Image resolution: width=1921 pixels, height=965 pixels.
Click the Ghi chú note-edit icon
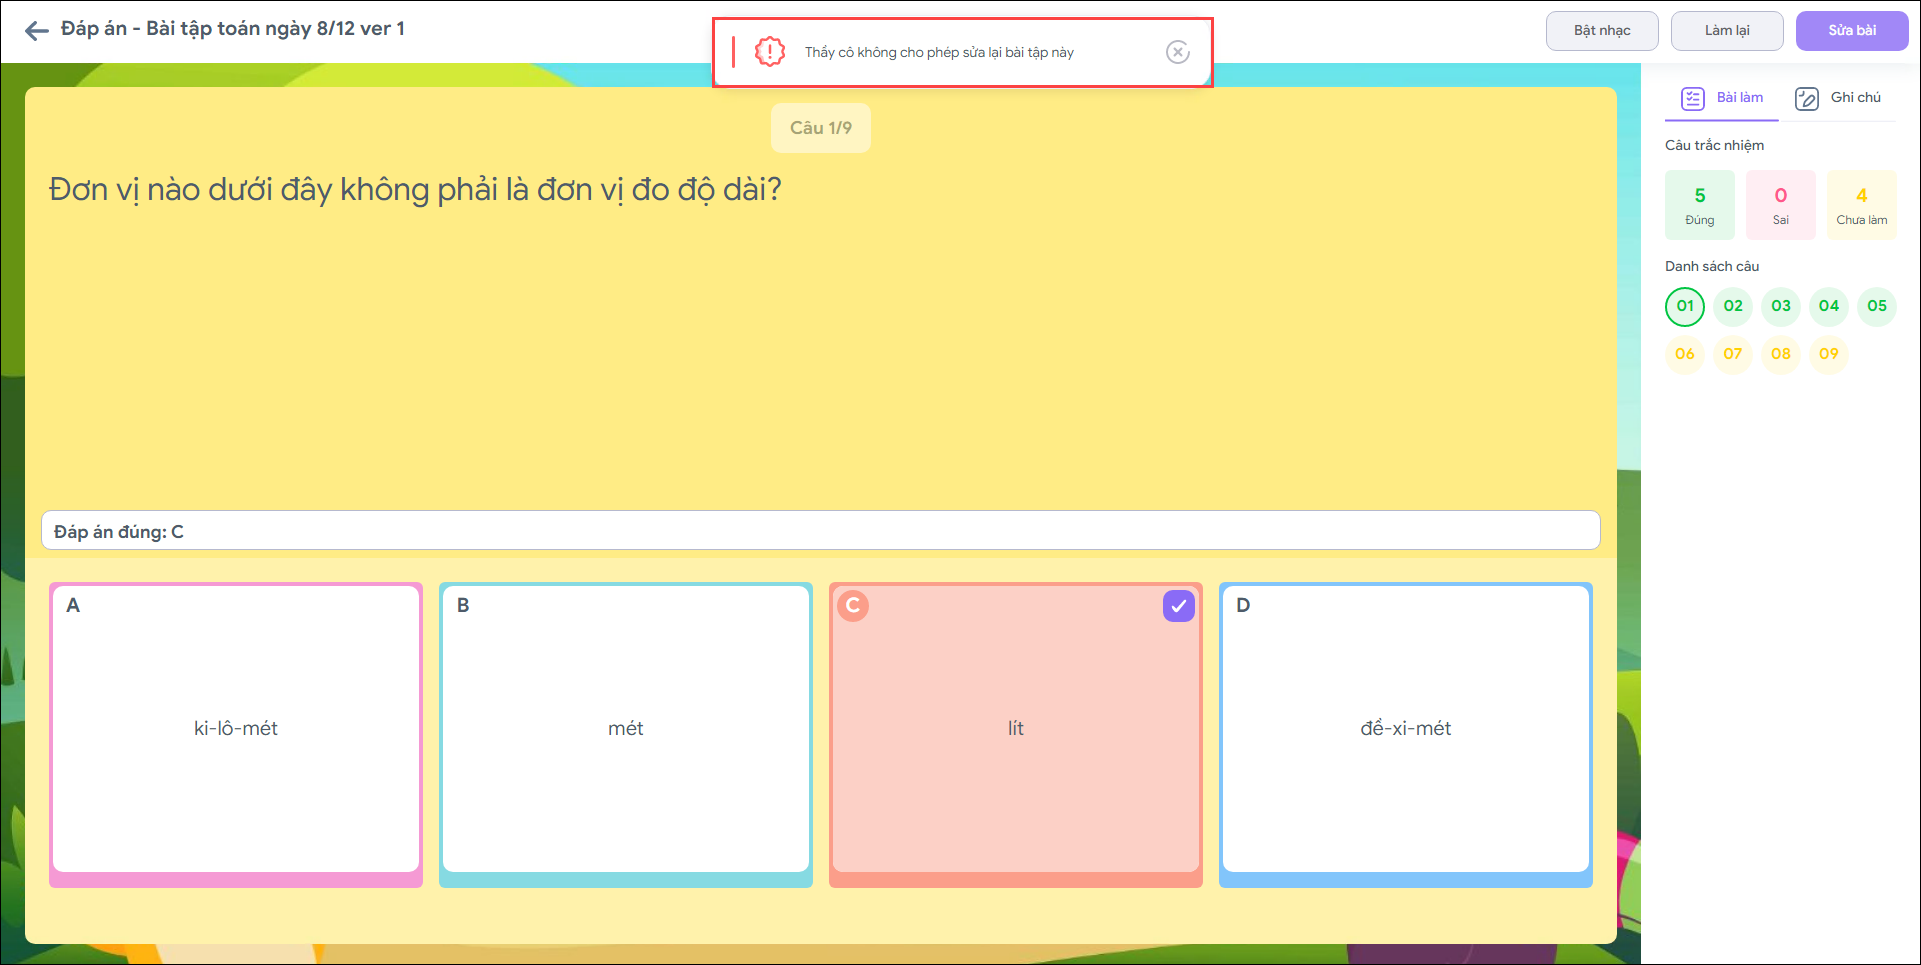point(1807,98)
